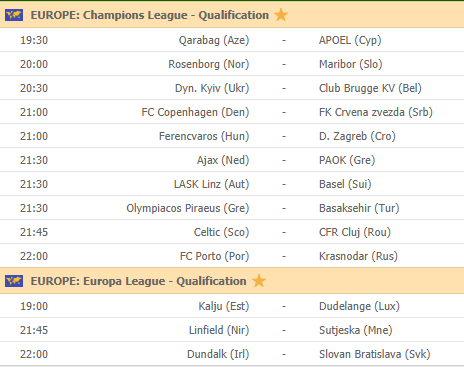Click the Europe map flag beside Europa League

click(x=14, y=281)
